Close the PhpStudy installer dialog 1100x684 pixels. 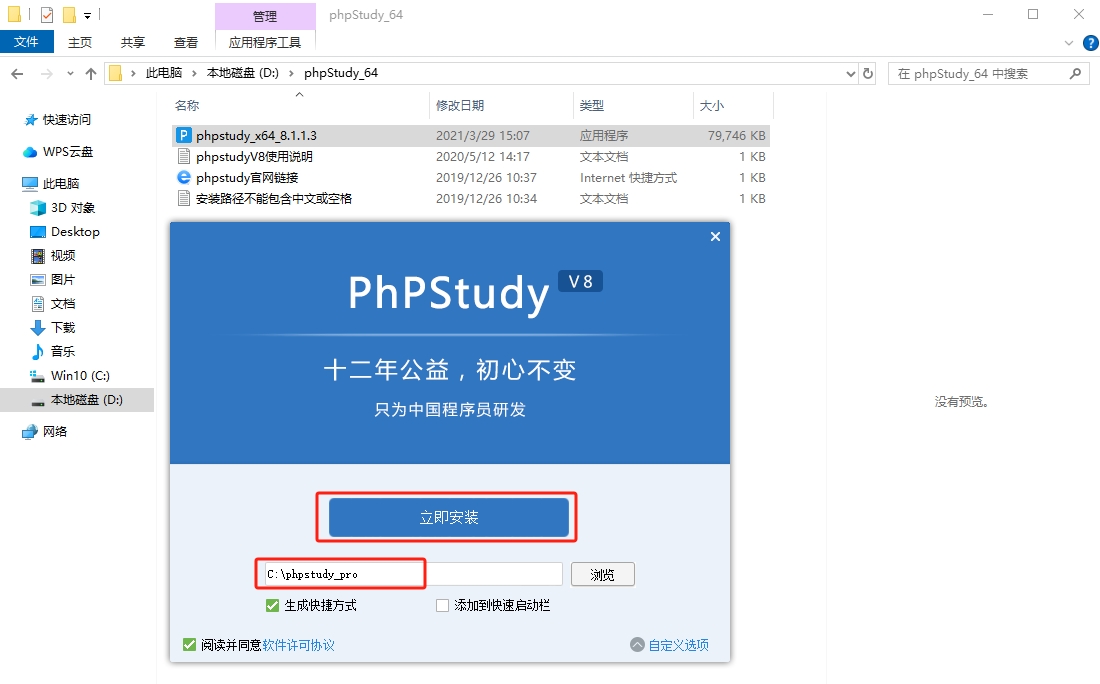point(715,236)
